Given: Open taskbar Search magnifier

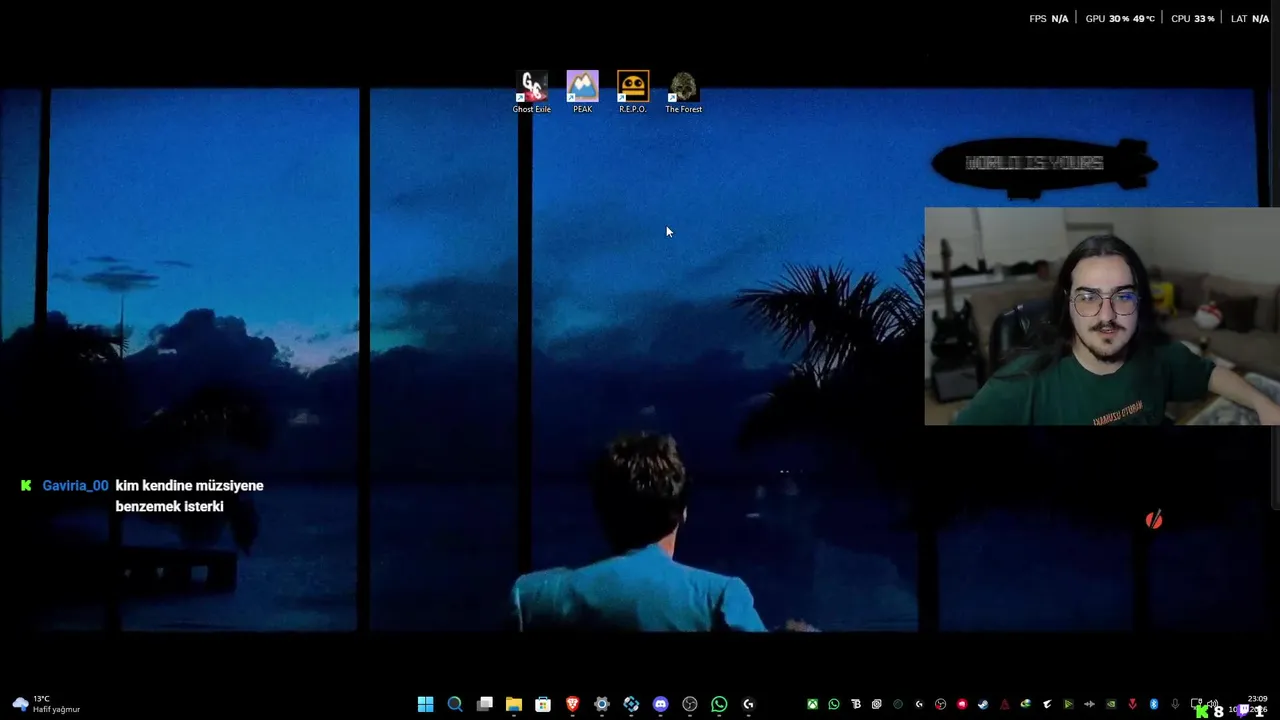Looking at the screenshot, I should [x=455, y=704].
